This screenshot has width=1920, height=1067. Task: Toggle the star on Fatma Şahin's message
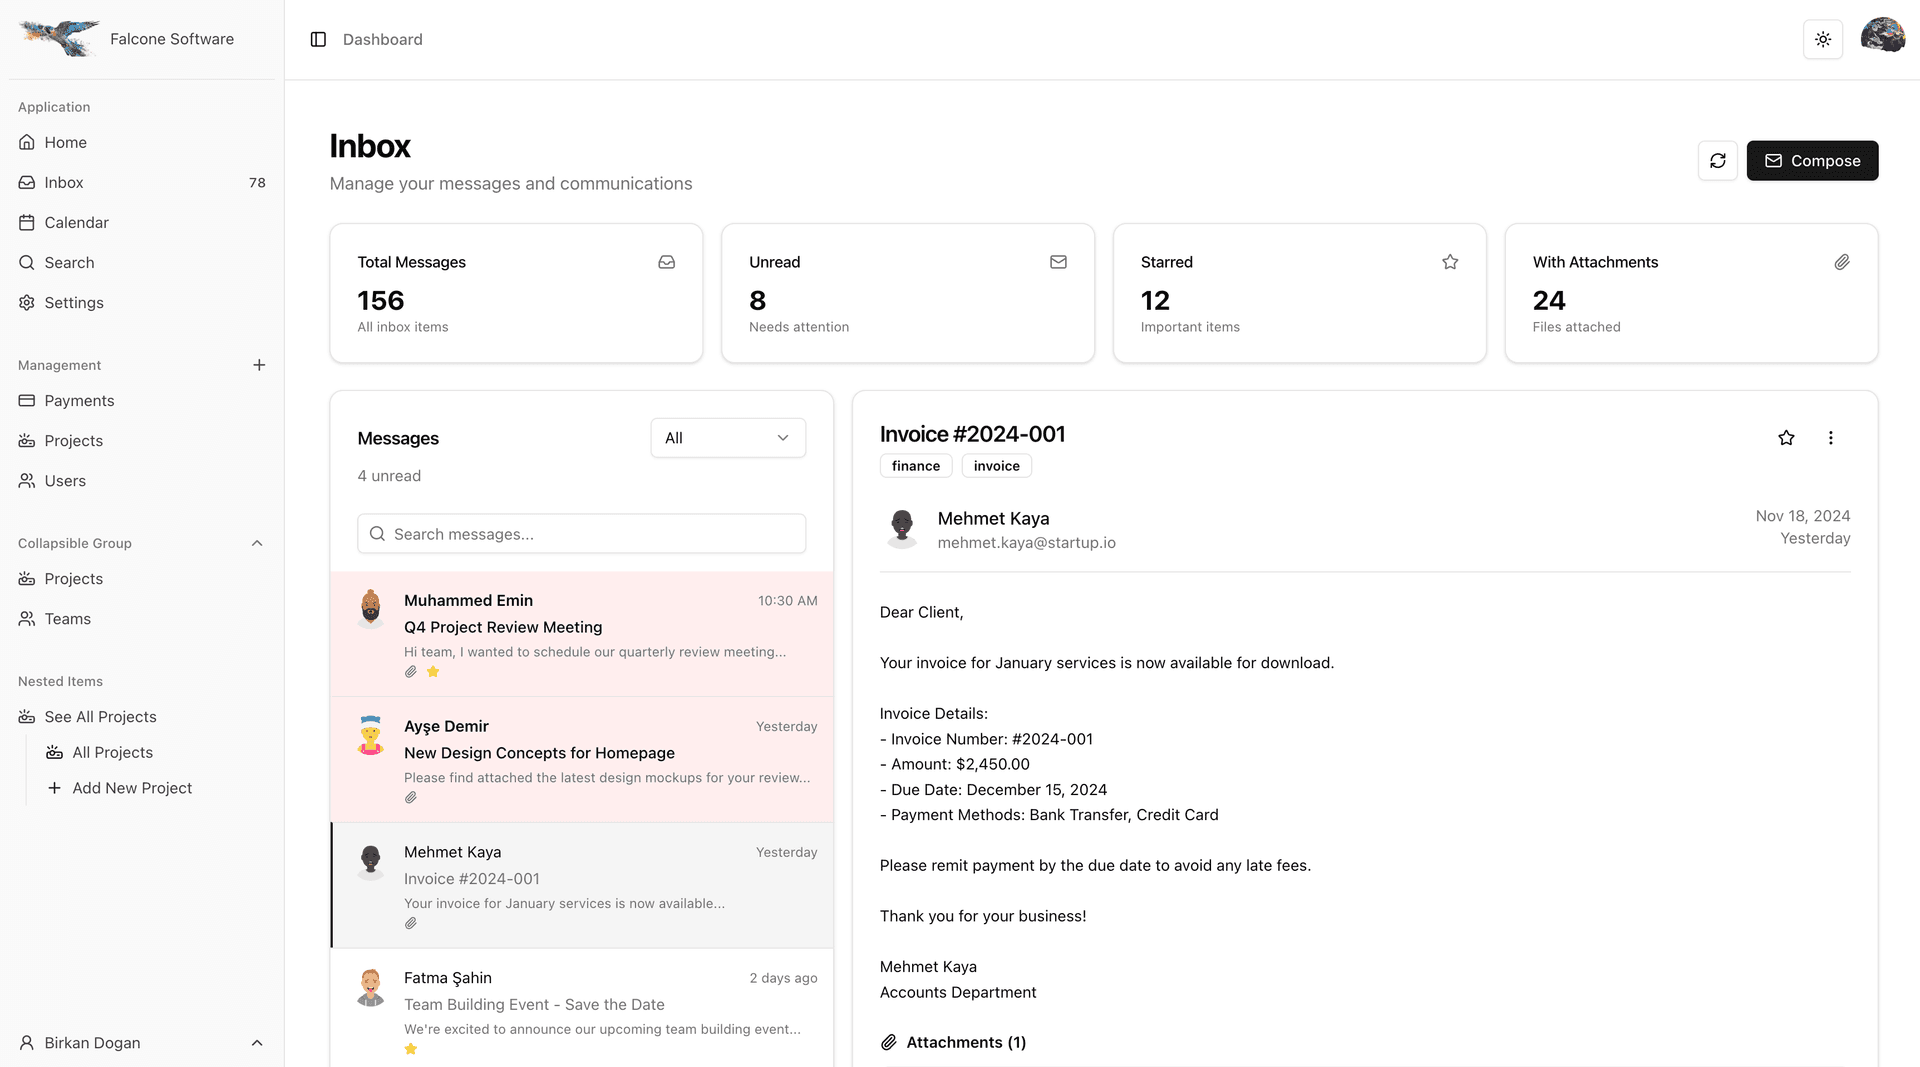point(410,1048)
